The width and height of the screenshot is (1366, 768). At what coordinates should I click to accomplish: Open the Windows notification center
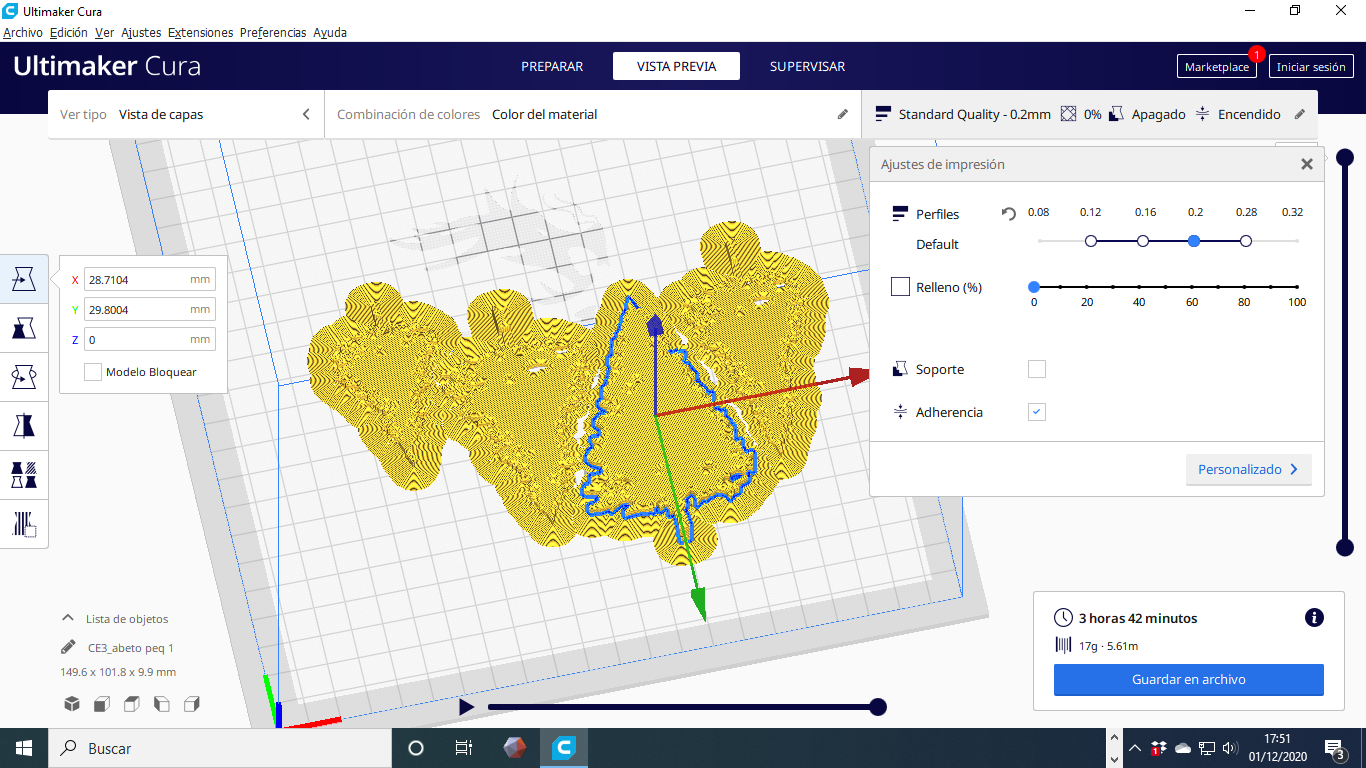click(x=1335, y=748)
